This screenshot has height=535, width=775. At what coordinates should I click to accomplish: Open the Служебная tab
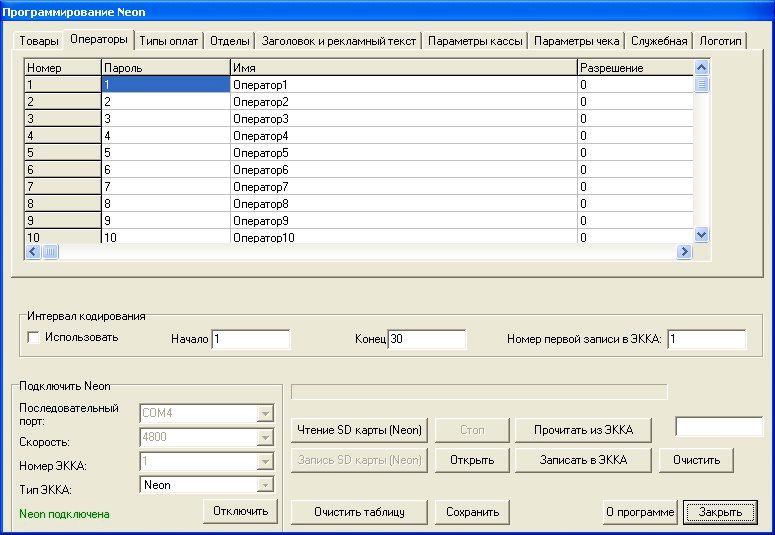pyautogui.click(x=659, y=41)
